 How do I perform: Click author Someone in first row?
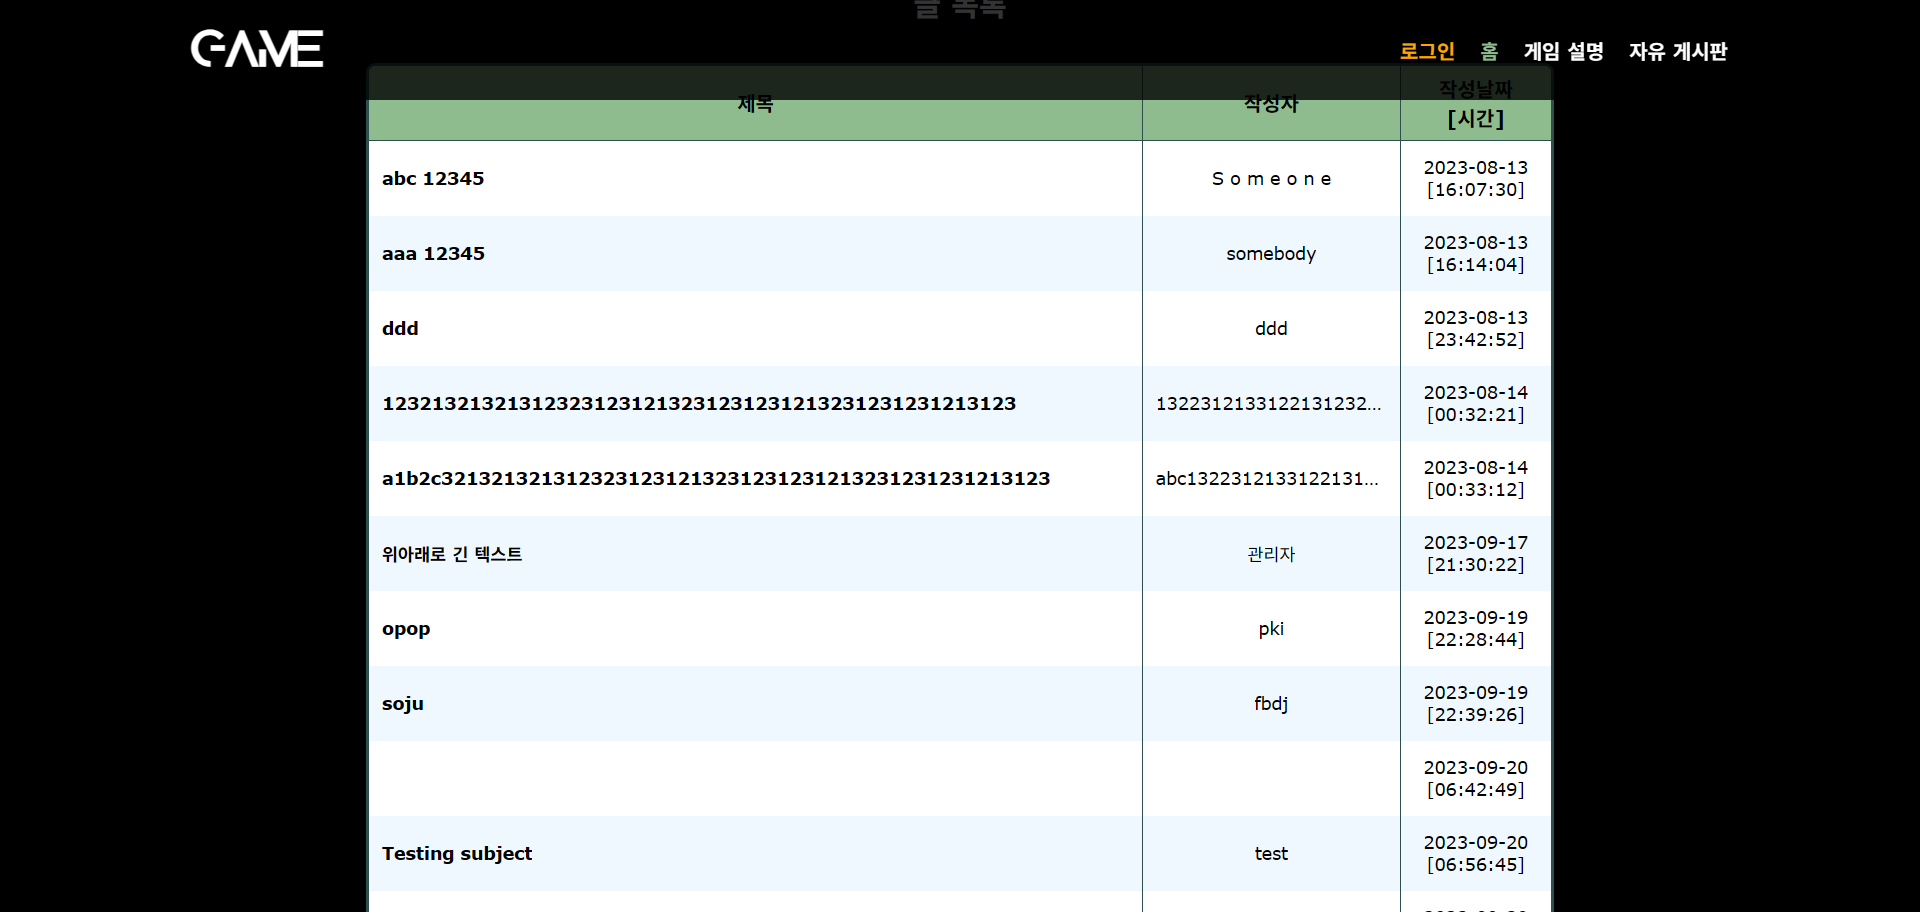[1271, 179]
